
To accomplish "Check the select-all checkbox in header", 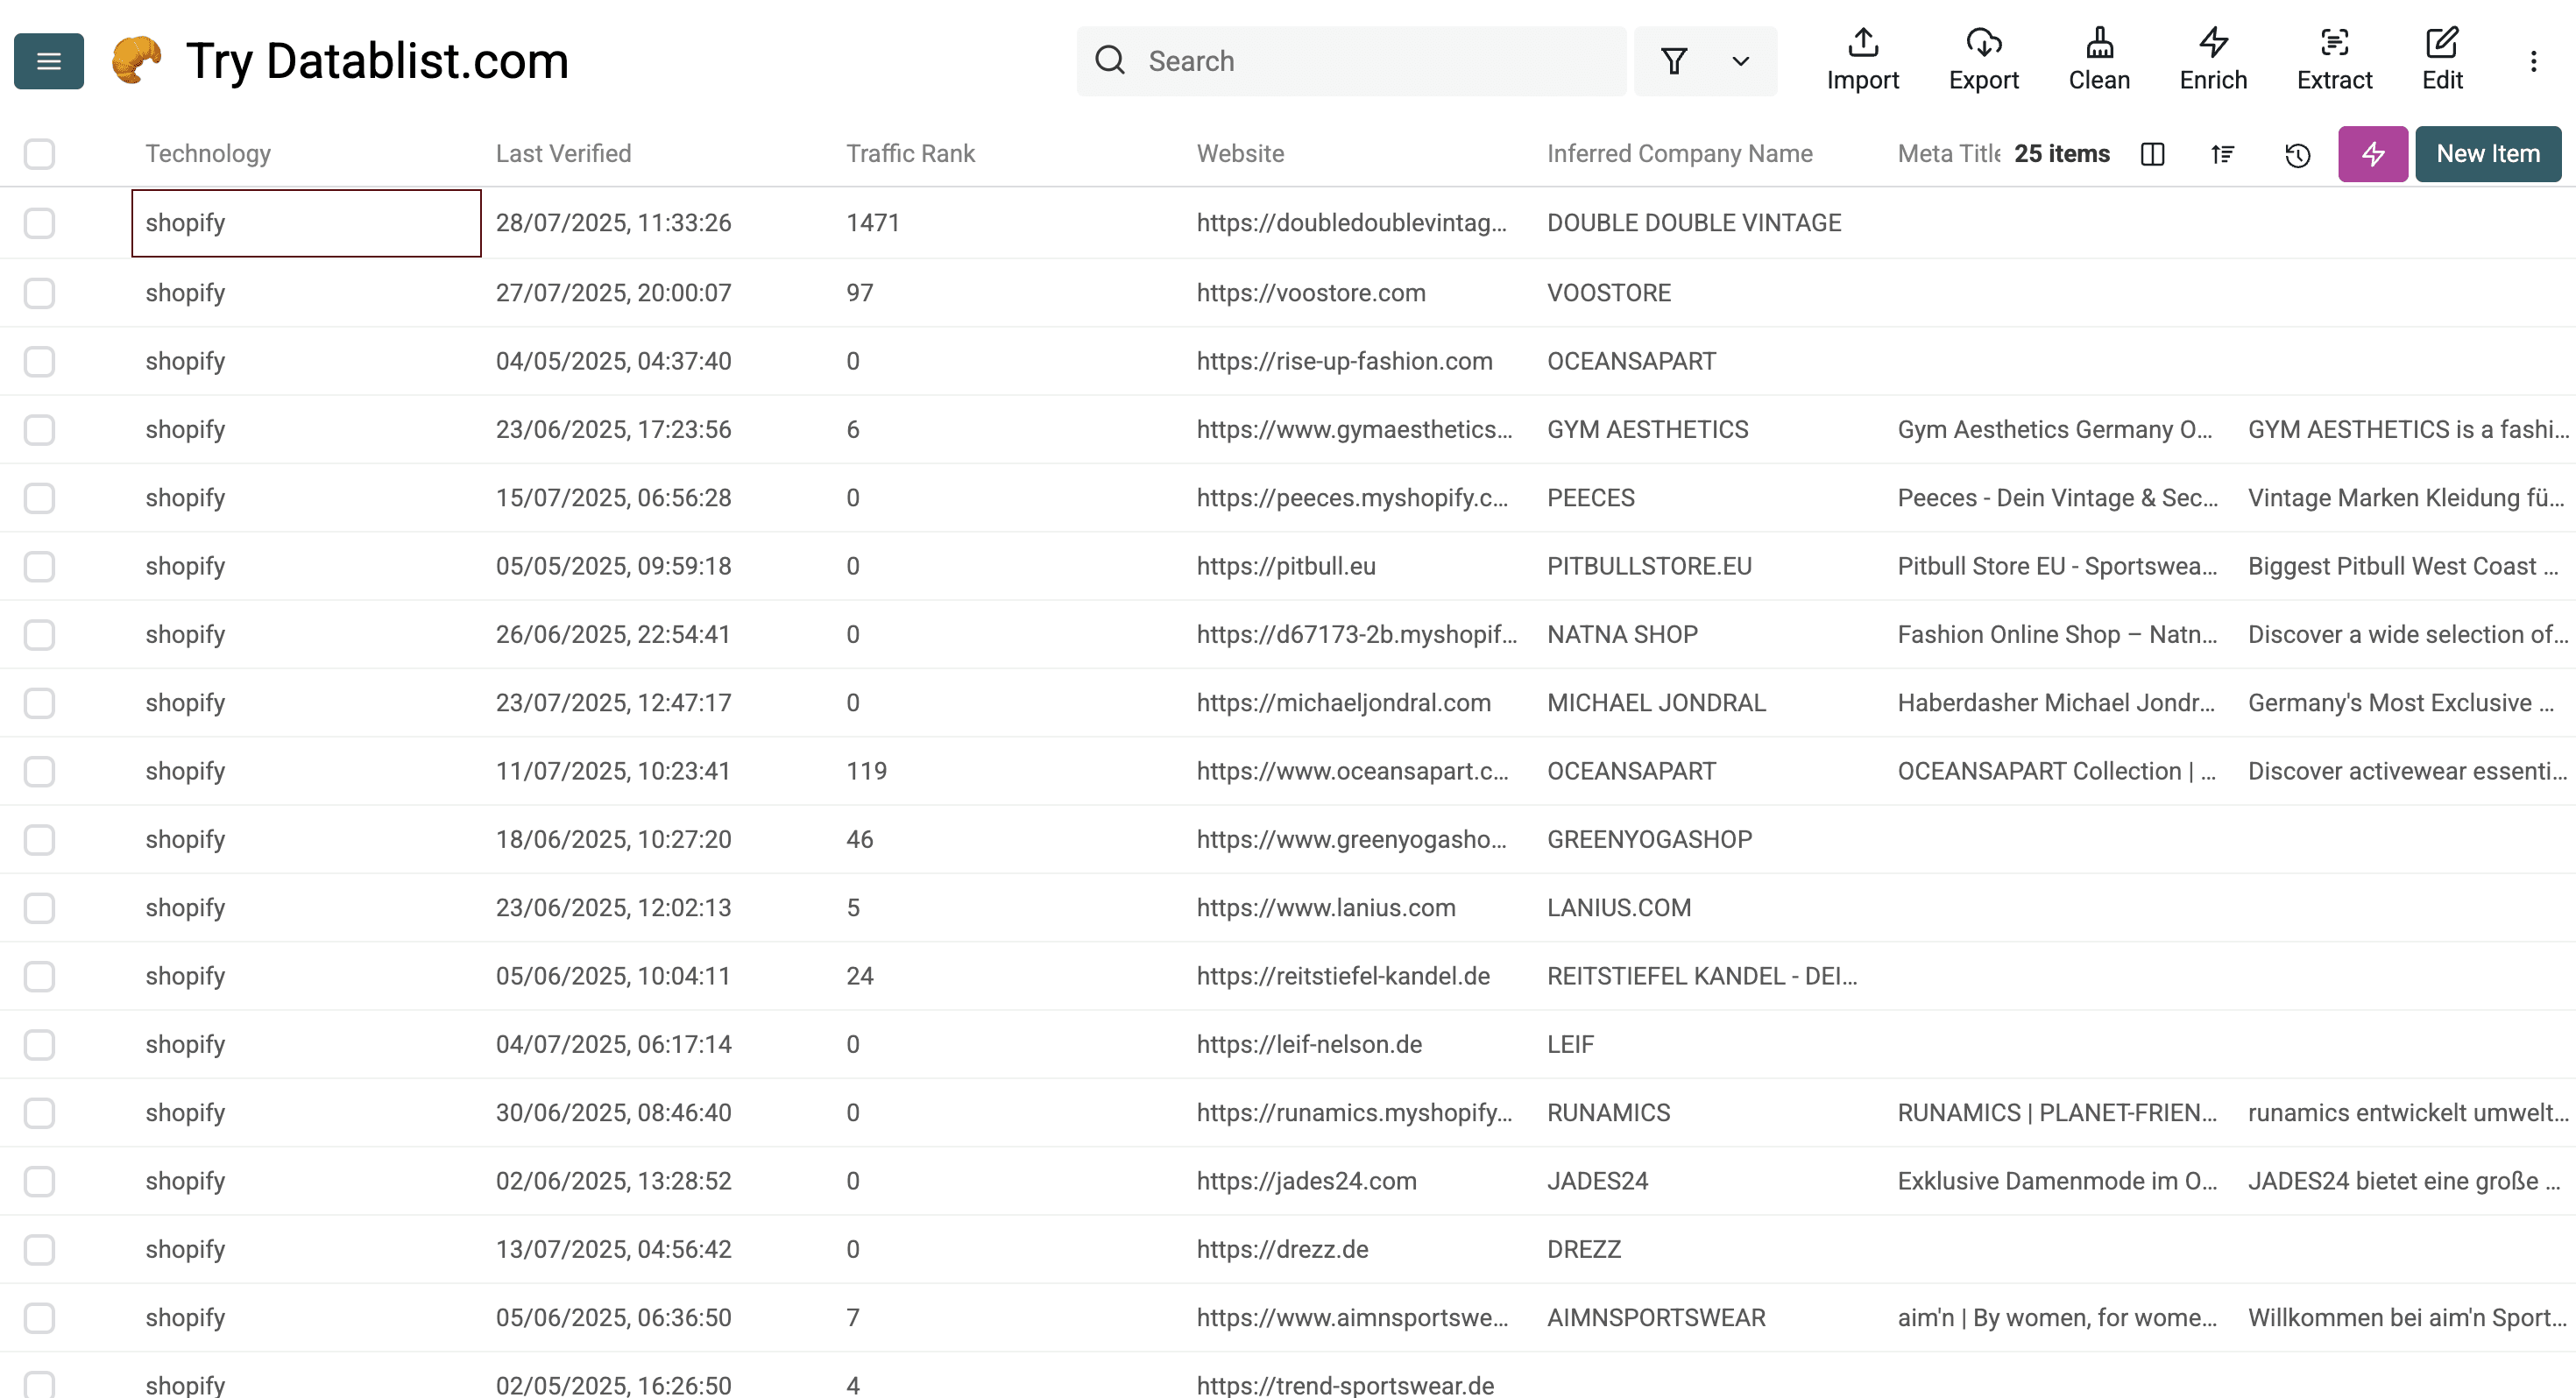I will pyautogui.click(x=39, y=153).
